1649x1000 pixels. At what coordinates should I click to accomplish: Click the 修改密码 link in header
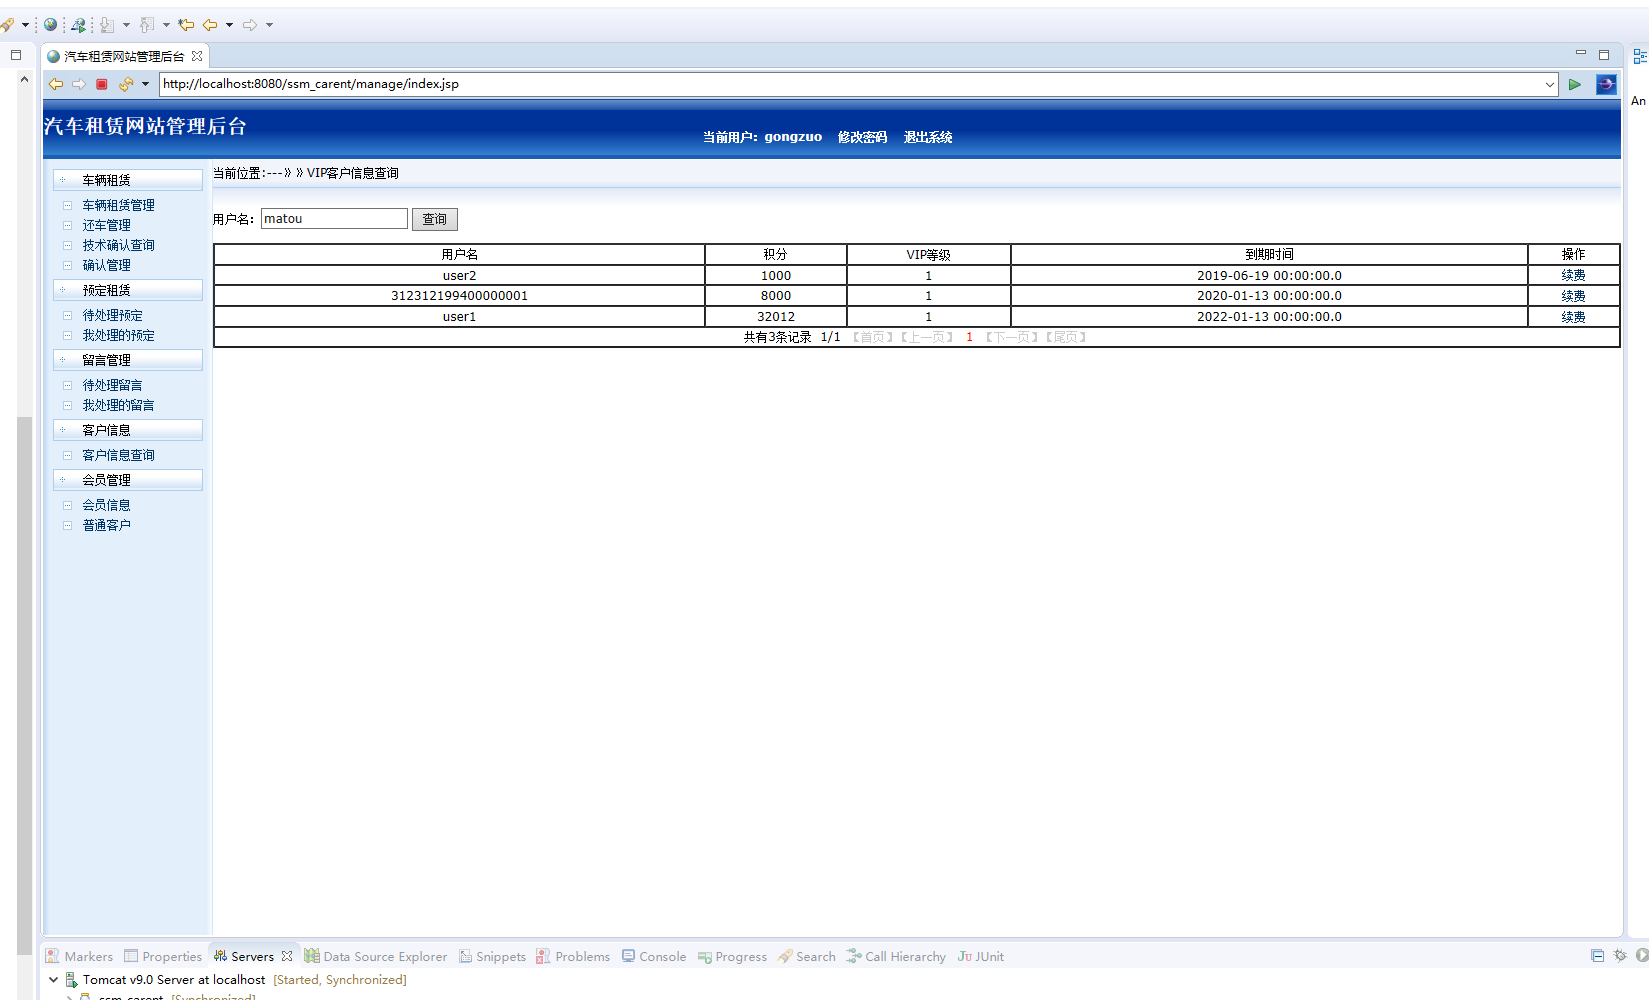pyautogui.click(x=862, y=137)
